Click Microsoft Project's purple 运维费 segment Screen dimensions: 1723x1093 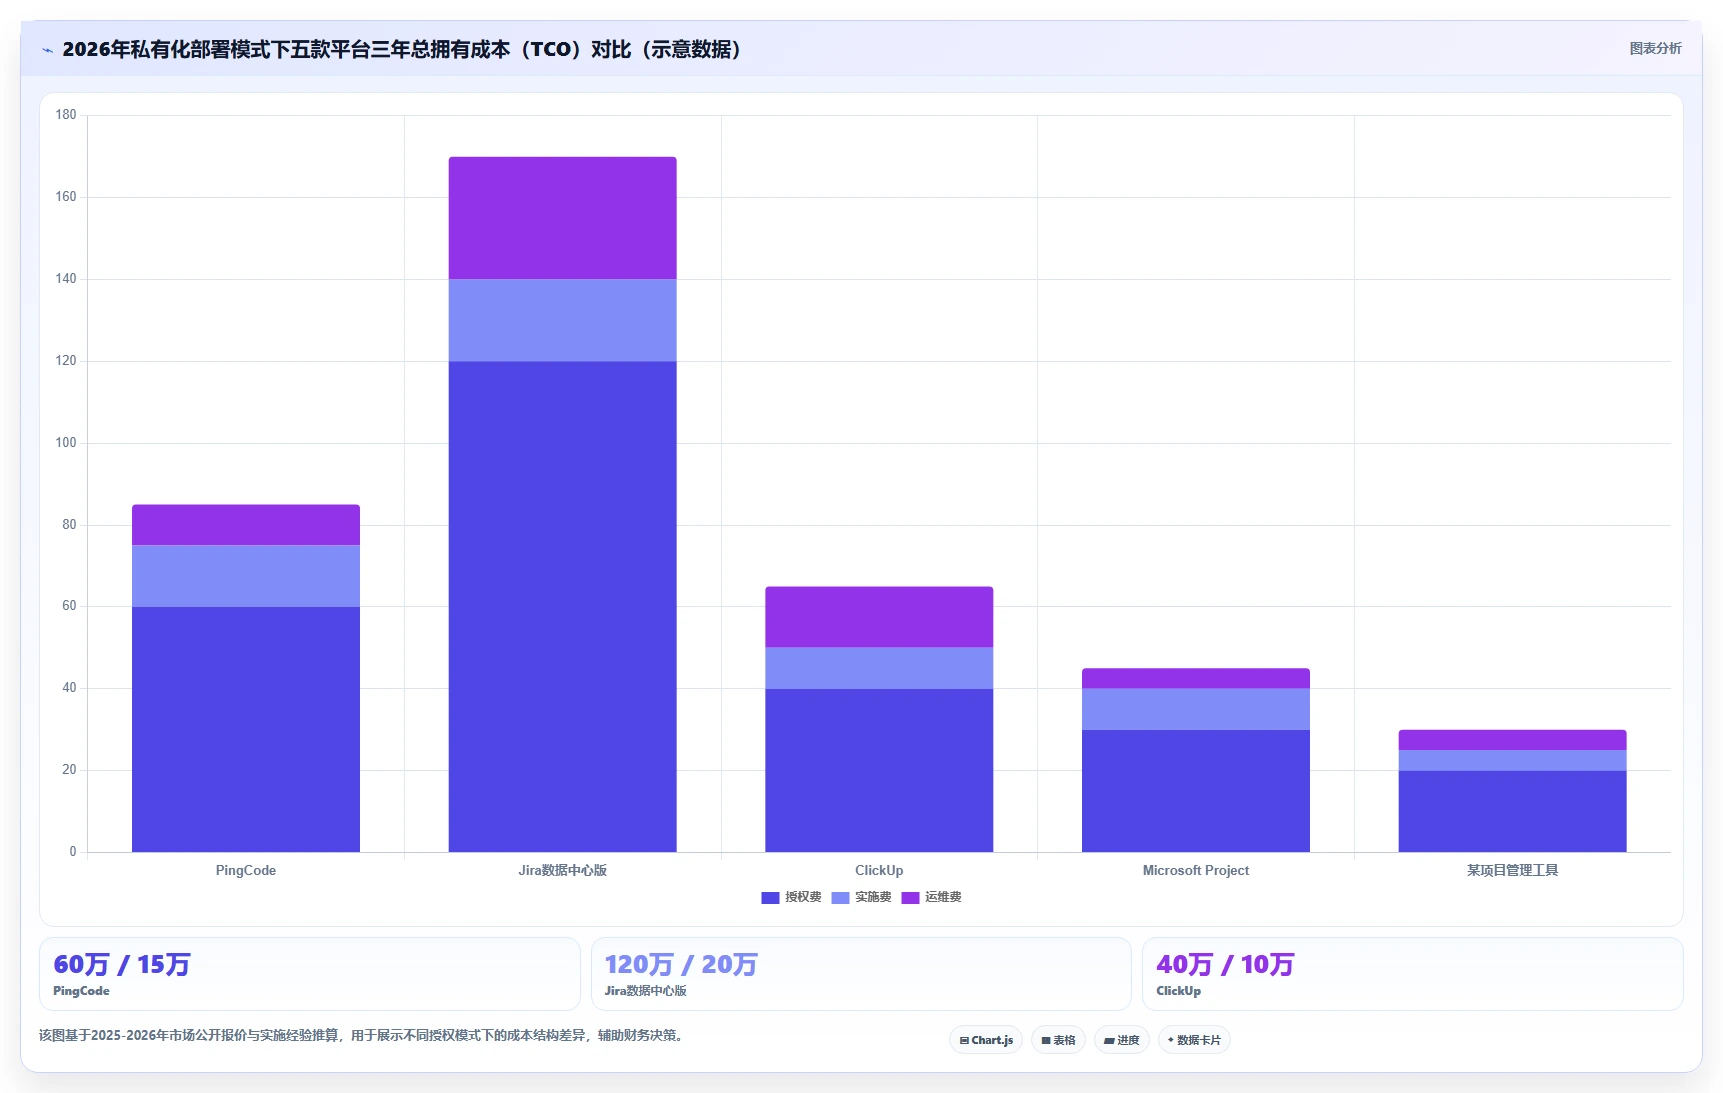coord(1196,679)
